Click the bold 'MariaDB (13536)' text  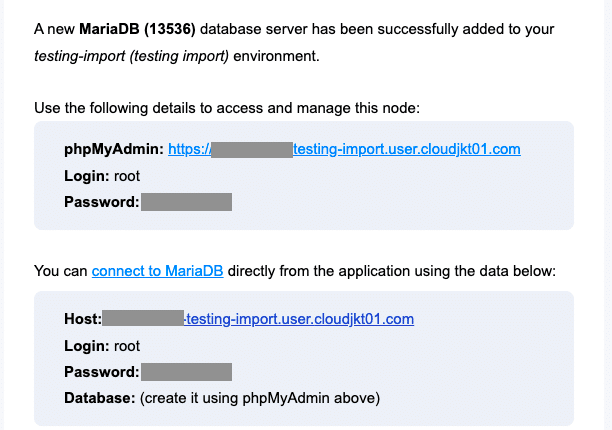[137, 29]
